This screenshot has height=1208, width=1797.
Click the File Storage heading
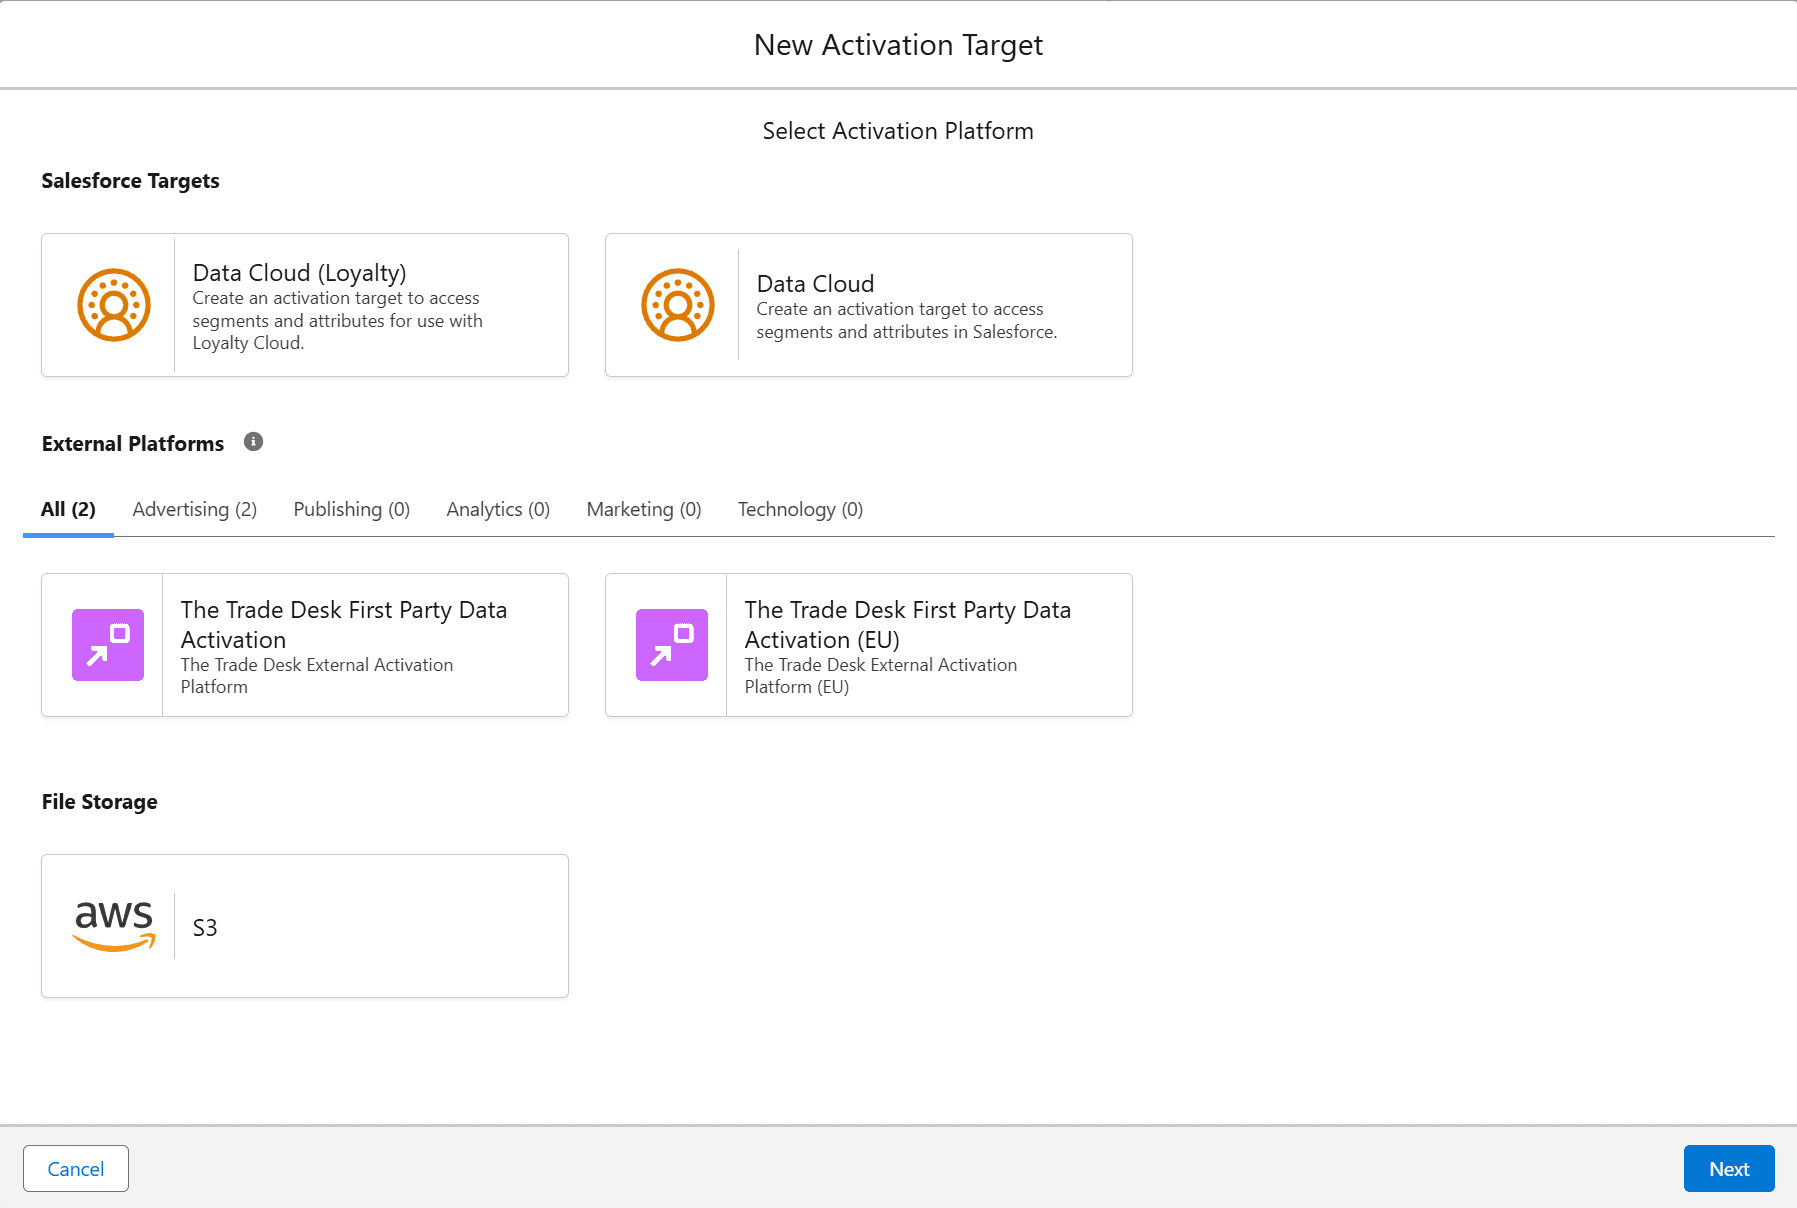pyautogui.click(x=99, y=802)
